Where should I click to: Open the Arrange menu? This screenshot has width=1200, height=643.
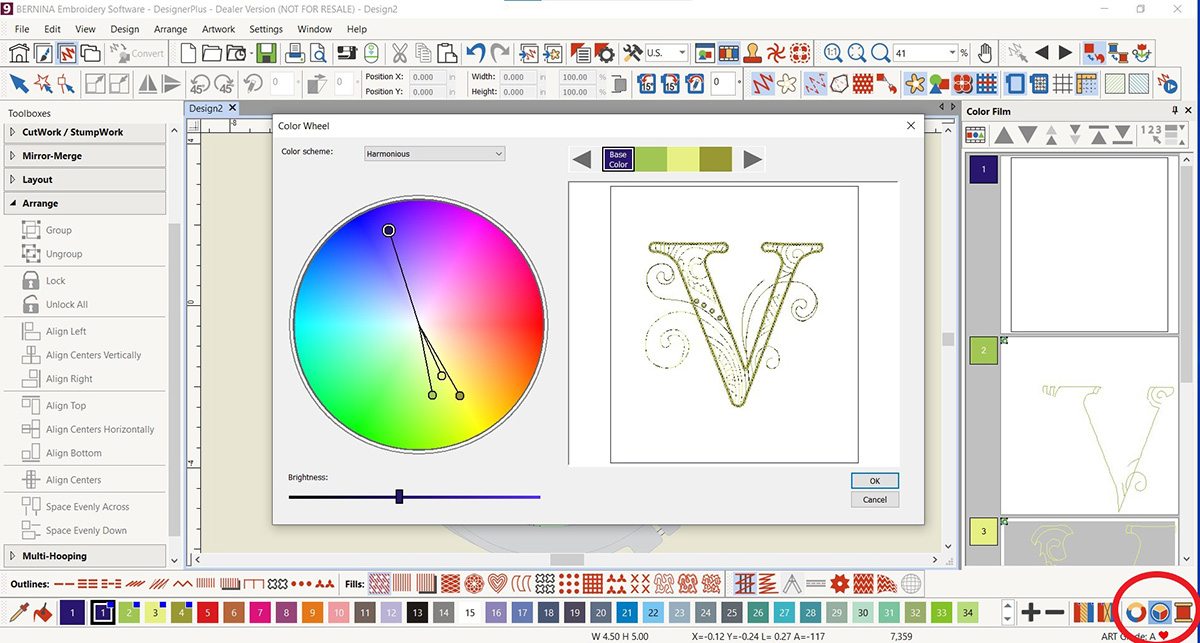coord(170,29)
